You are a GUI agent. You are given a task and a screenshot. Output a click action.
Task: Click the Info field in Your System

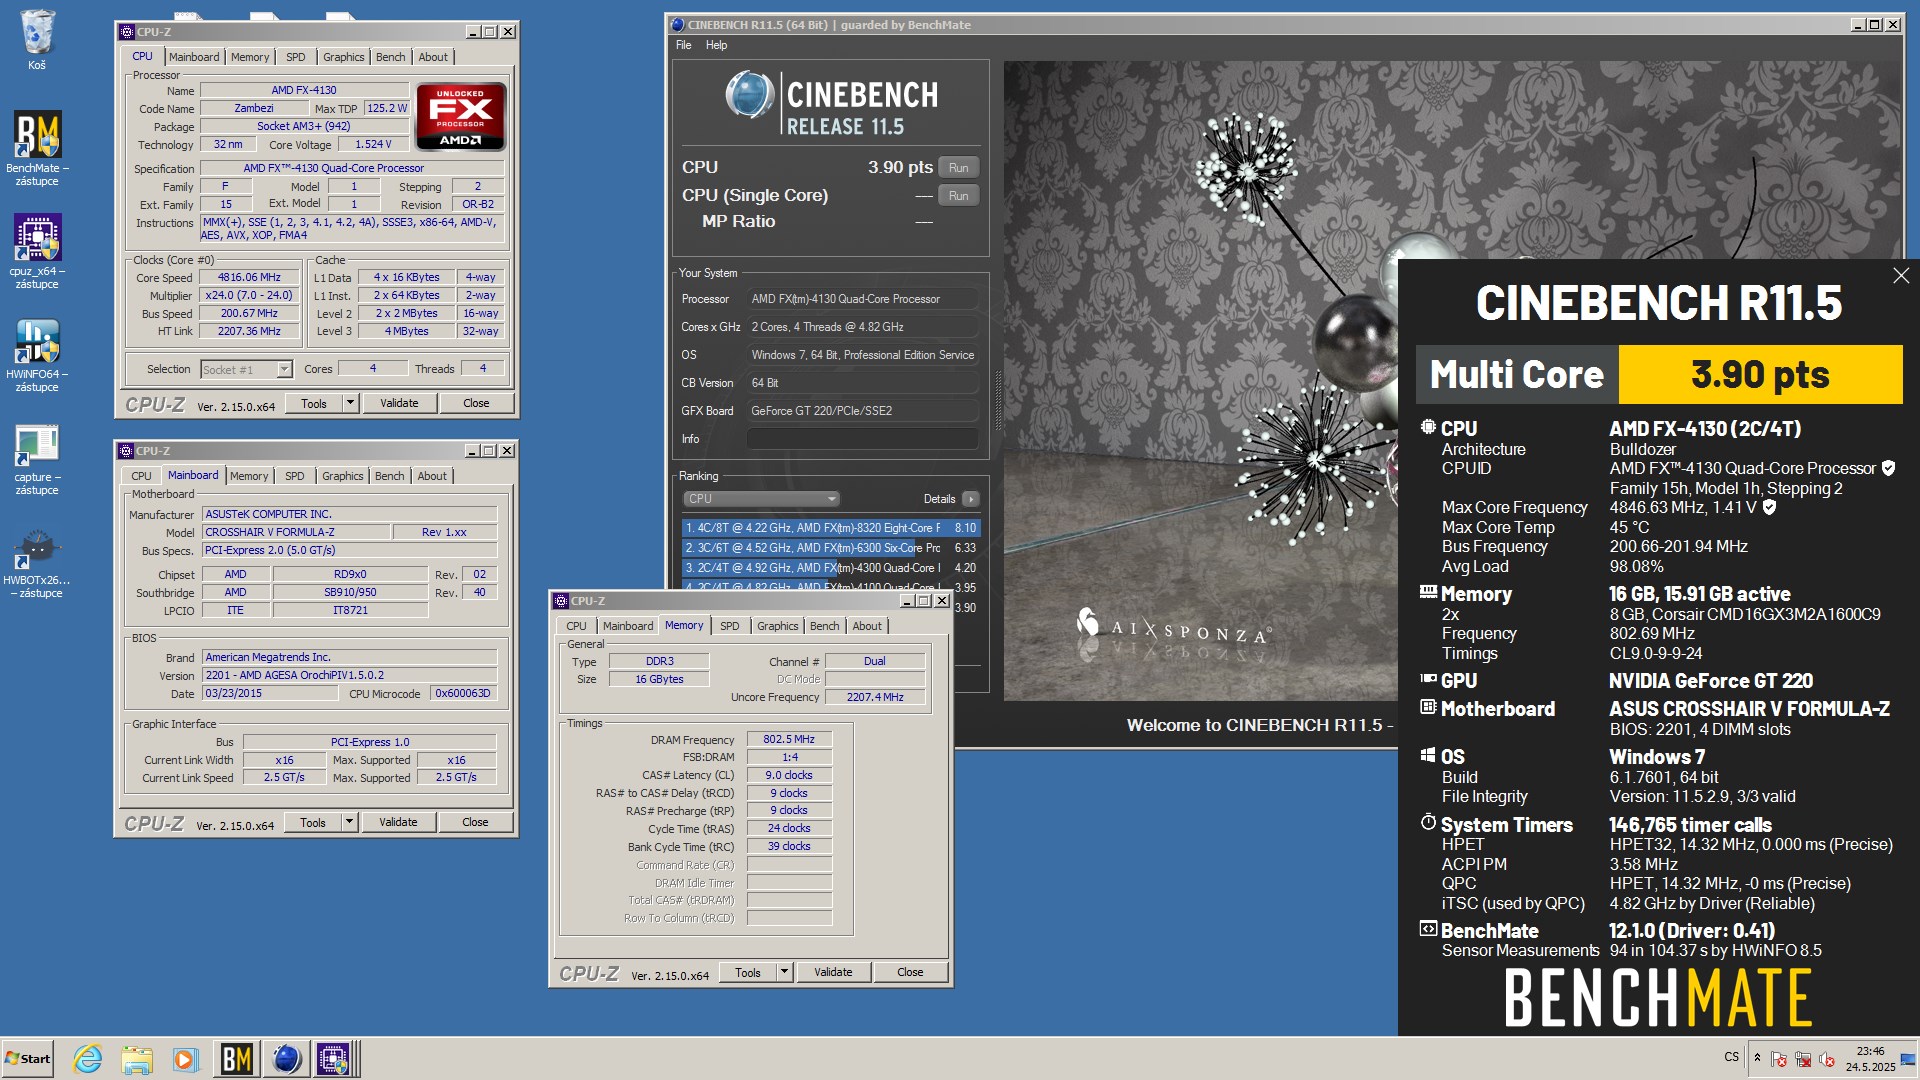pos(862,438)
